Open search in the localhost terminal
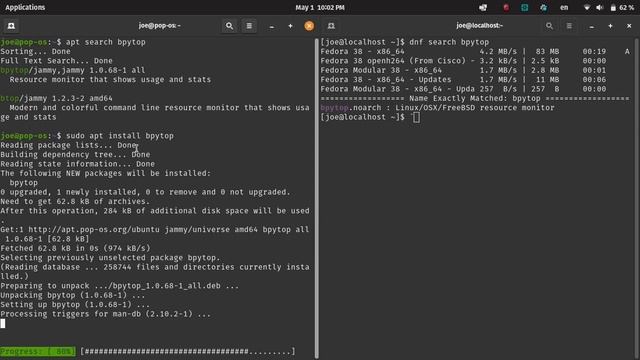Image resolution: width=640 pixels, height=360 pixels. tap(549, 26)
